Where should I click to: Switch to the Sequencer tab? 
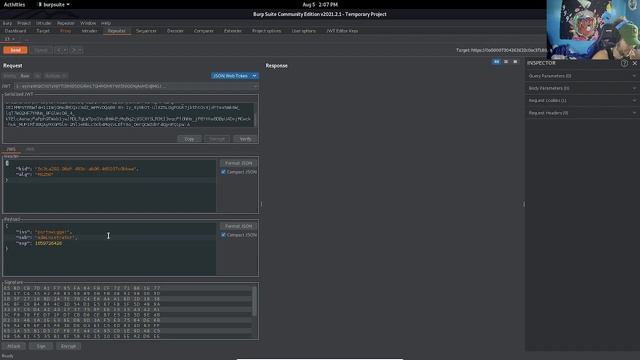(x=146, y=31)
